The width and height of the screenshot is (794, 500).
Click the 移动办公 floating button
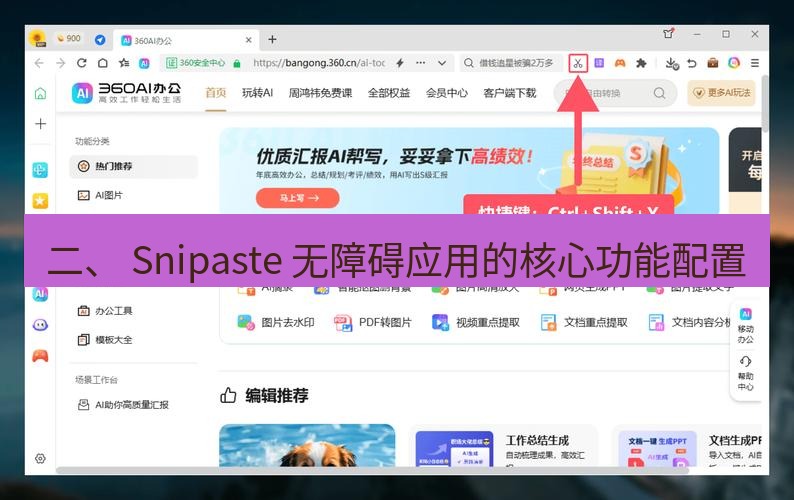tap(745, 325)
